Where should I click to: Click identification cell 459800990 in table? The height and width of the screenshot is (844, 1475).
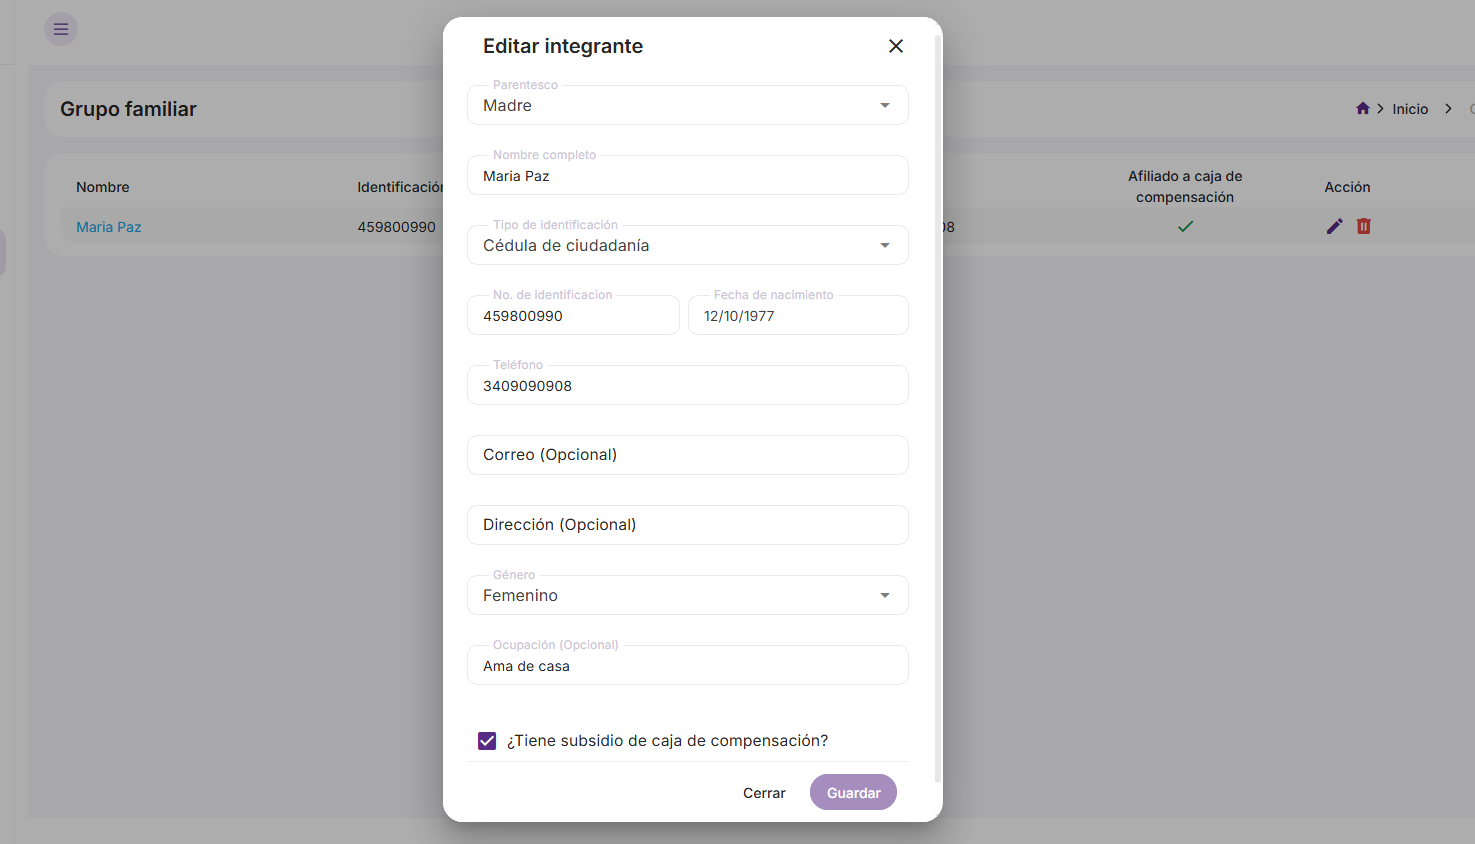point(397,227)
